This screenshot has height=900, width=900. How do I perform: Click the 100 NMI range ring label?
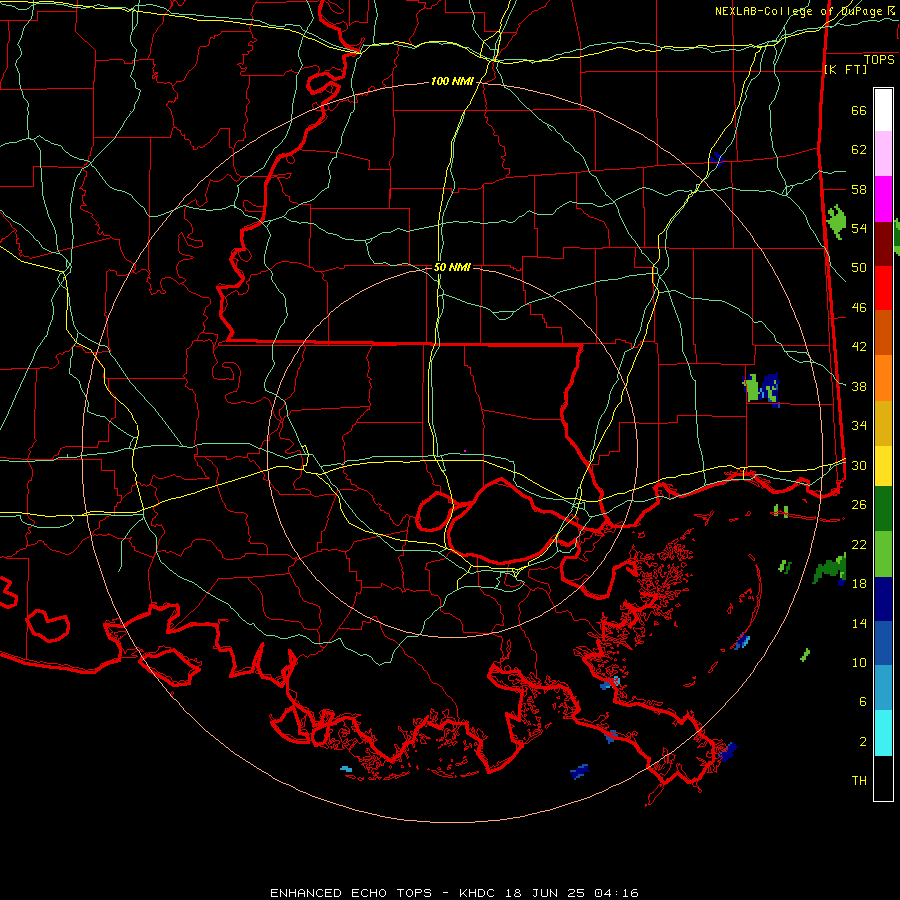(x=452, y=82)
